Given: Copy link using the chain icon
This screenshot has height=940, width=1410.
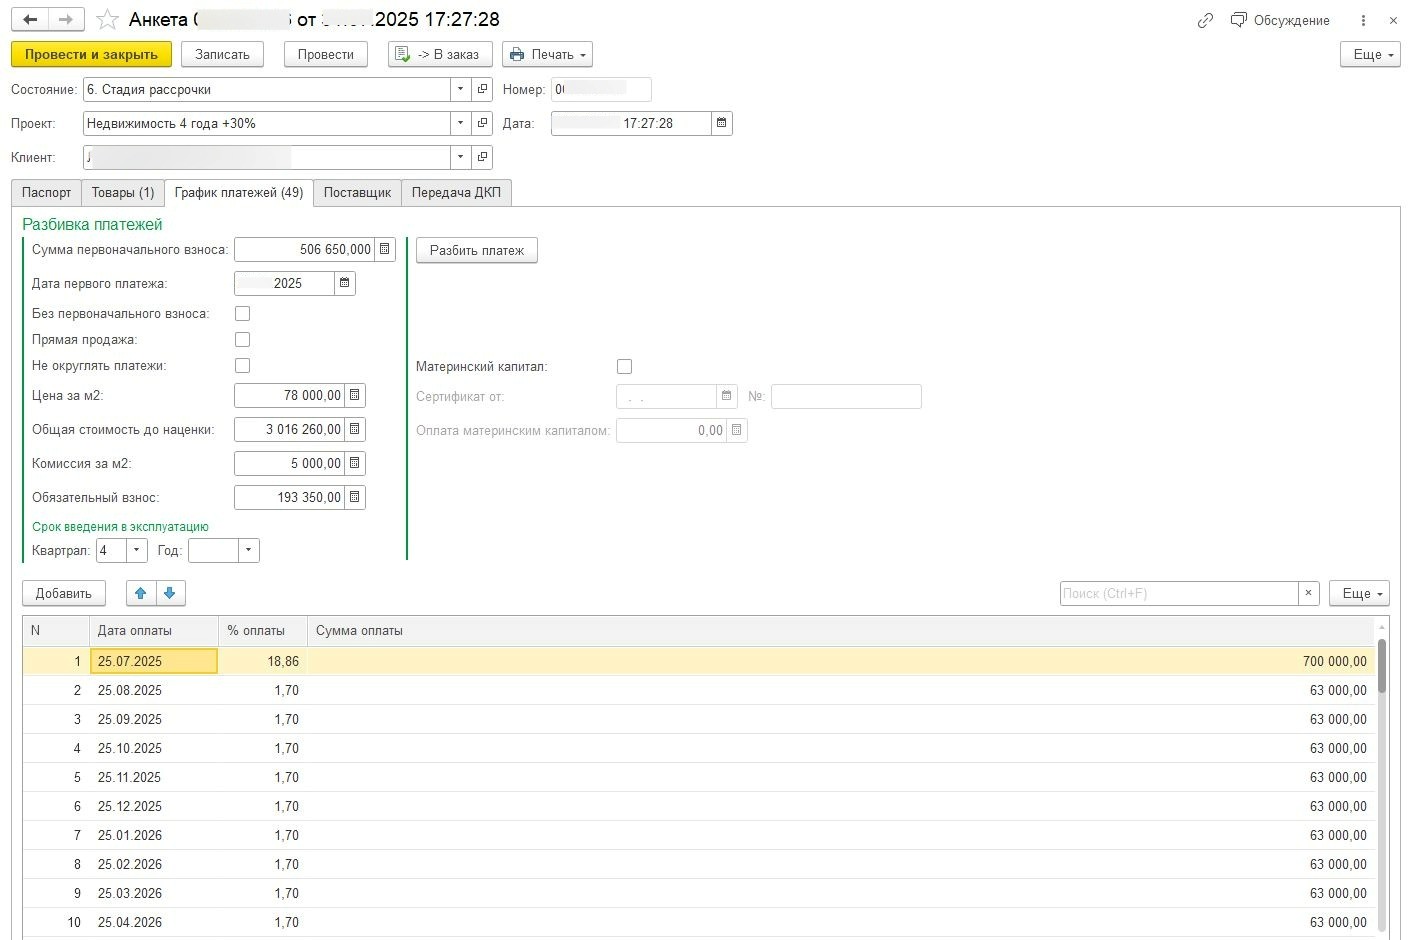Looking at the screenshot, I should point(1205,20).
